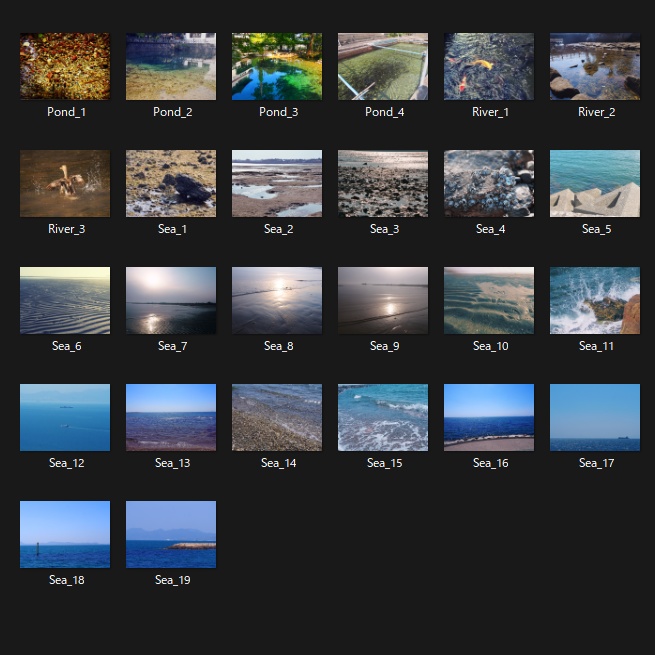Click the 'Pond_2' file name label
Screen dimensions: 655x655
173,112
